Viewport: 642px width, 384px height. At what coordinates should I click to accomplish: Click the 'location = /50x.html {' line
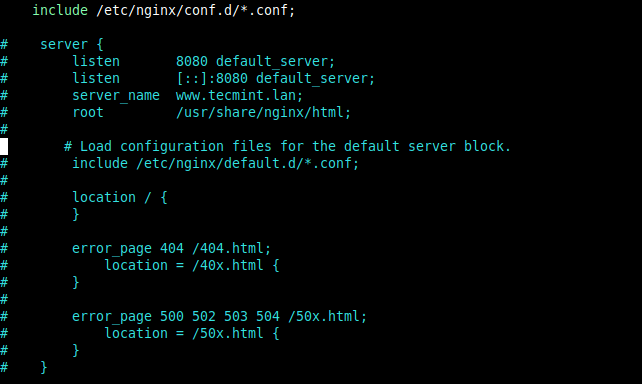pos(192,333)
